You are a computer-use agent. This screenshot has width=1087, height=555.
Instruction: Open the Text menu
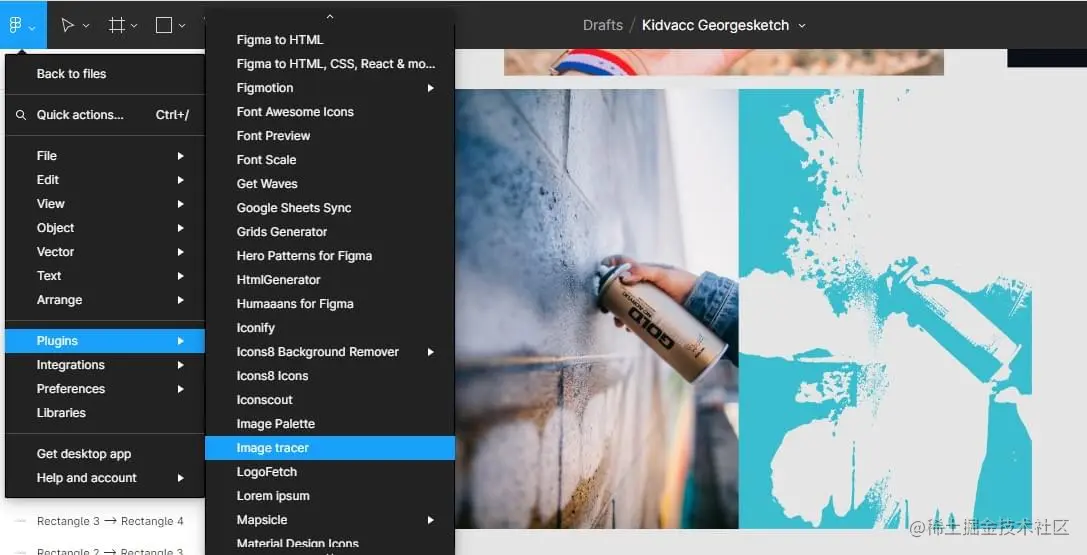point(105,276)
